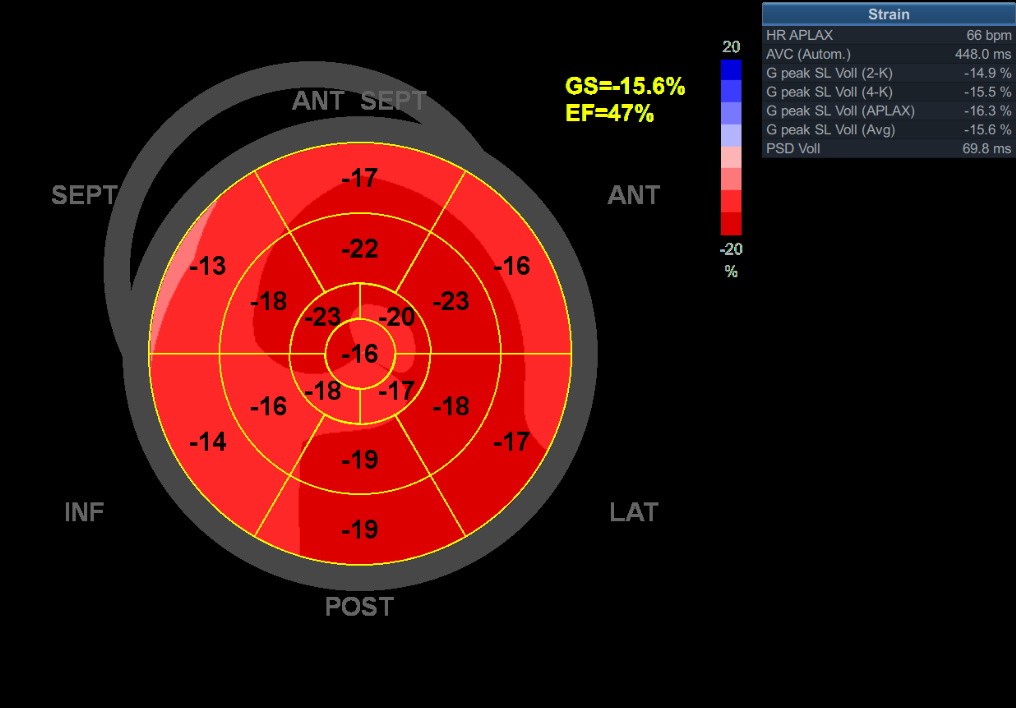
Task: Click the yellow EF=47% readout
Action: pyautogui.click(x=609, y=113)
